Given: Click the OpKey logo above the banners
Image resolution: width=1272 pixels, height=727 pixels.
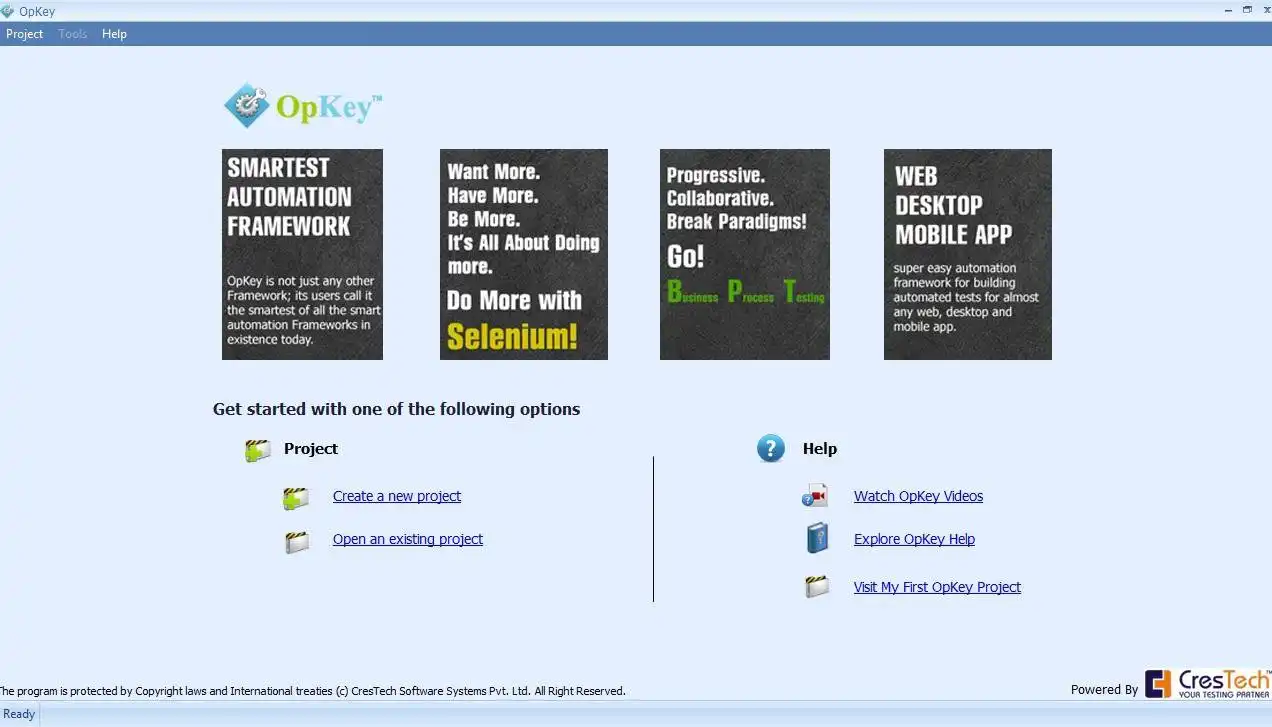Looking at the screenshot, I should coord(303,105).
